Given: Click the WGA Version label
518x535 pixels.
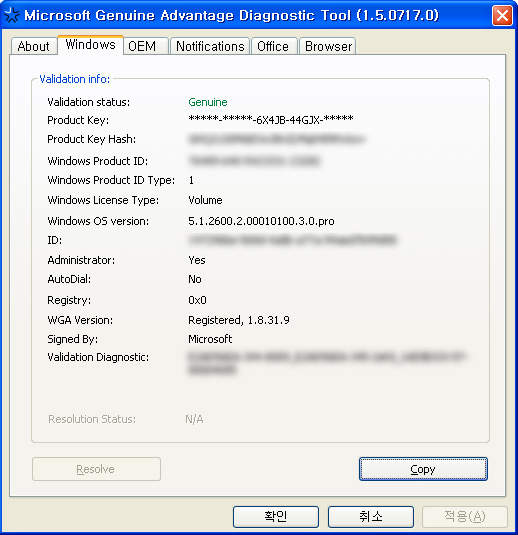Looking at the screenshot, I should (80, 320).
